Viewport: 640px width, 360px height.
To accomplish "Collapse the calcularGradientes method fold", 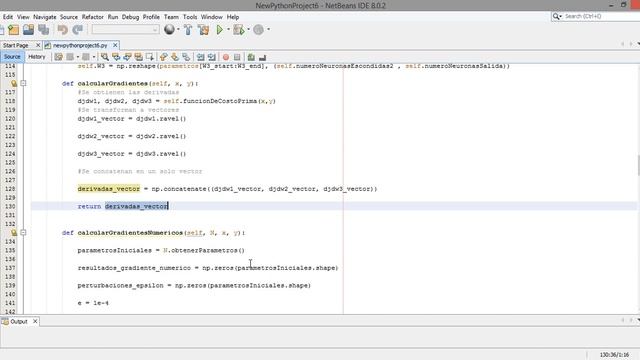I will tap(23, 83).
